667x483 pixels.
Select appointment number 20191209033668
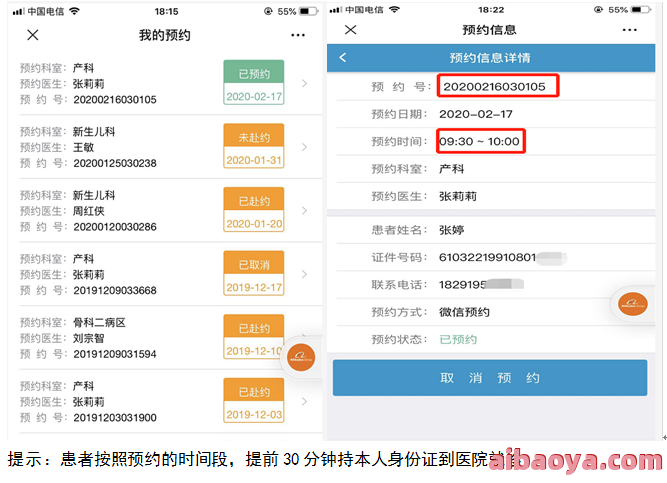(x=115, y=291)
